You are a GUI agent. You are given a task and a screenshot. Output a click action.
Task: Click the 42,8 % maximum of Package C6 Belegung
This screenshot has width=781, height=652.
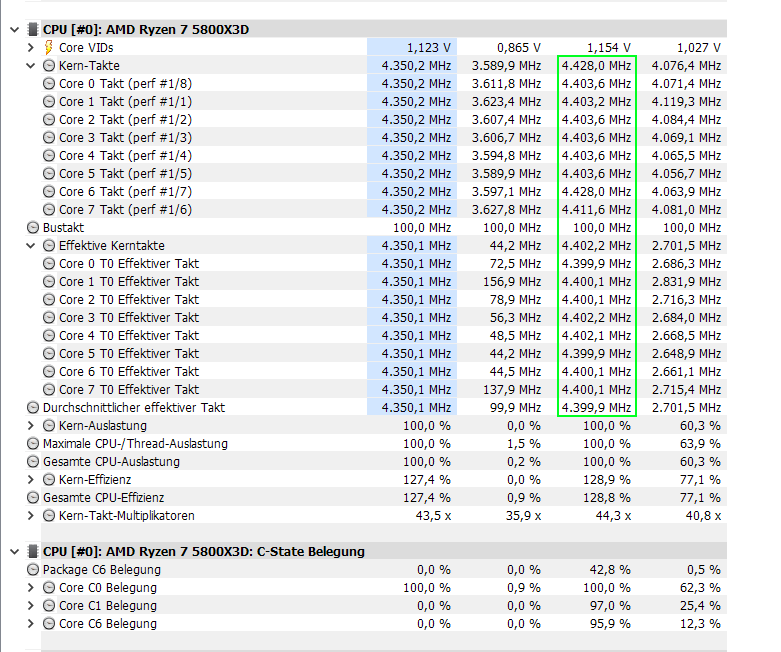click(x=610, y=569)
